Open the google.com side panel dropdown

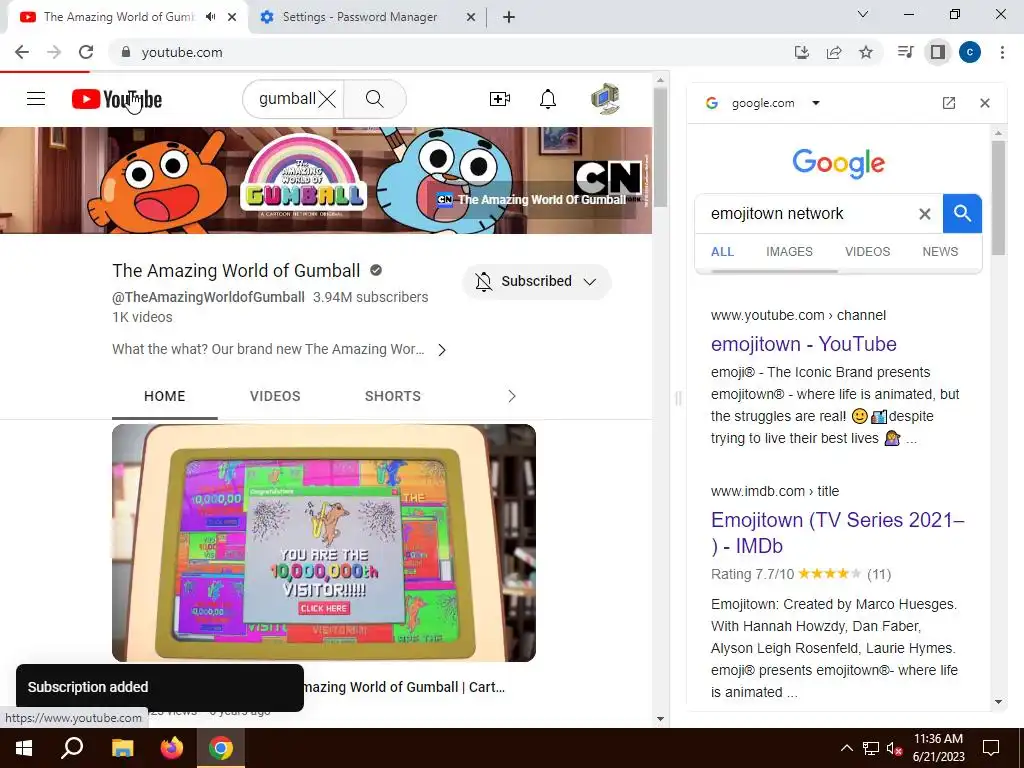pyautogui.click(x=816, y=103)
